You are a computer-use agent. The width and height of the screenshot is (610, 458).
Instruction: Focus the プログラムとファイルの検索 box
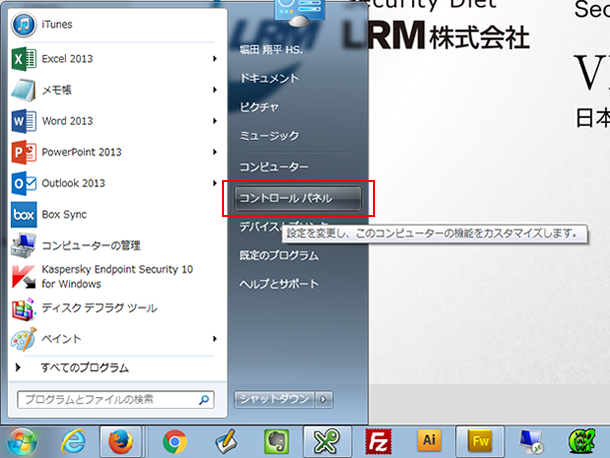pyautogui.click(x=116, y=400)
